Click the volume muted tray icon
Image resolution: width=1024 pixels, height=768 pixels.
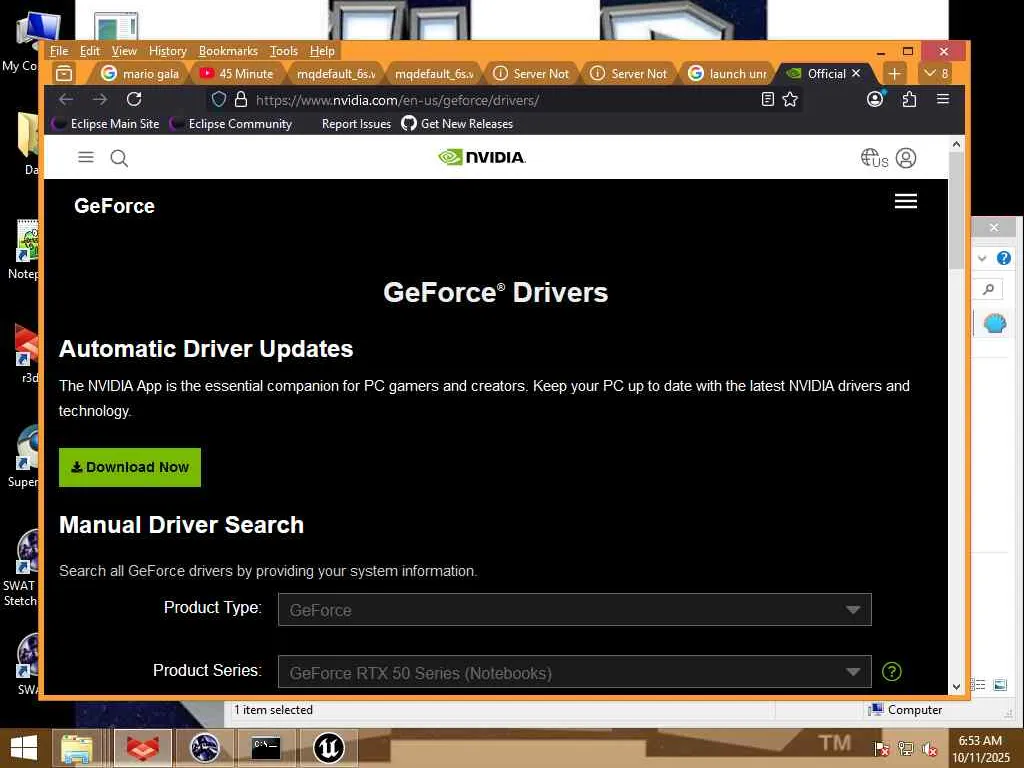click(929, 748)
